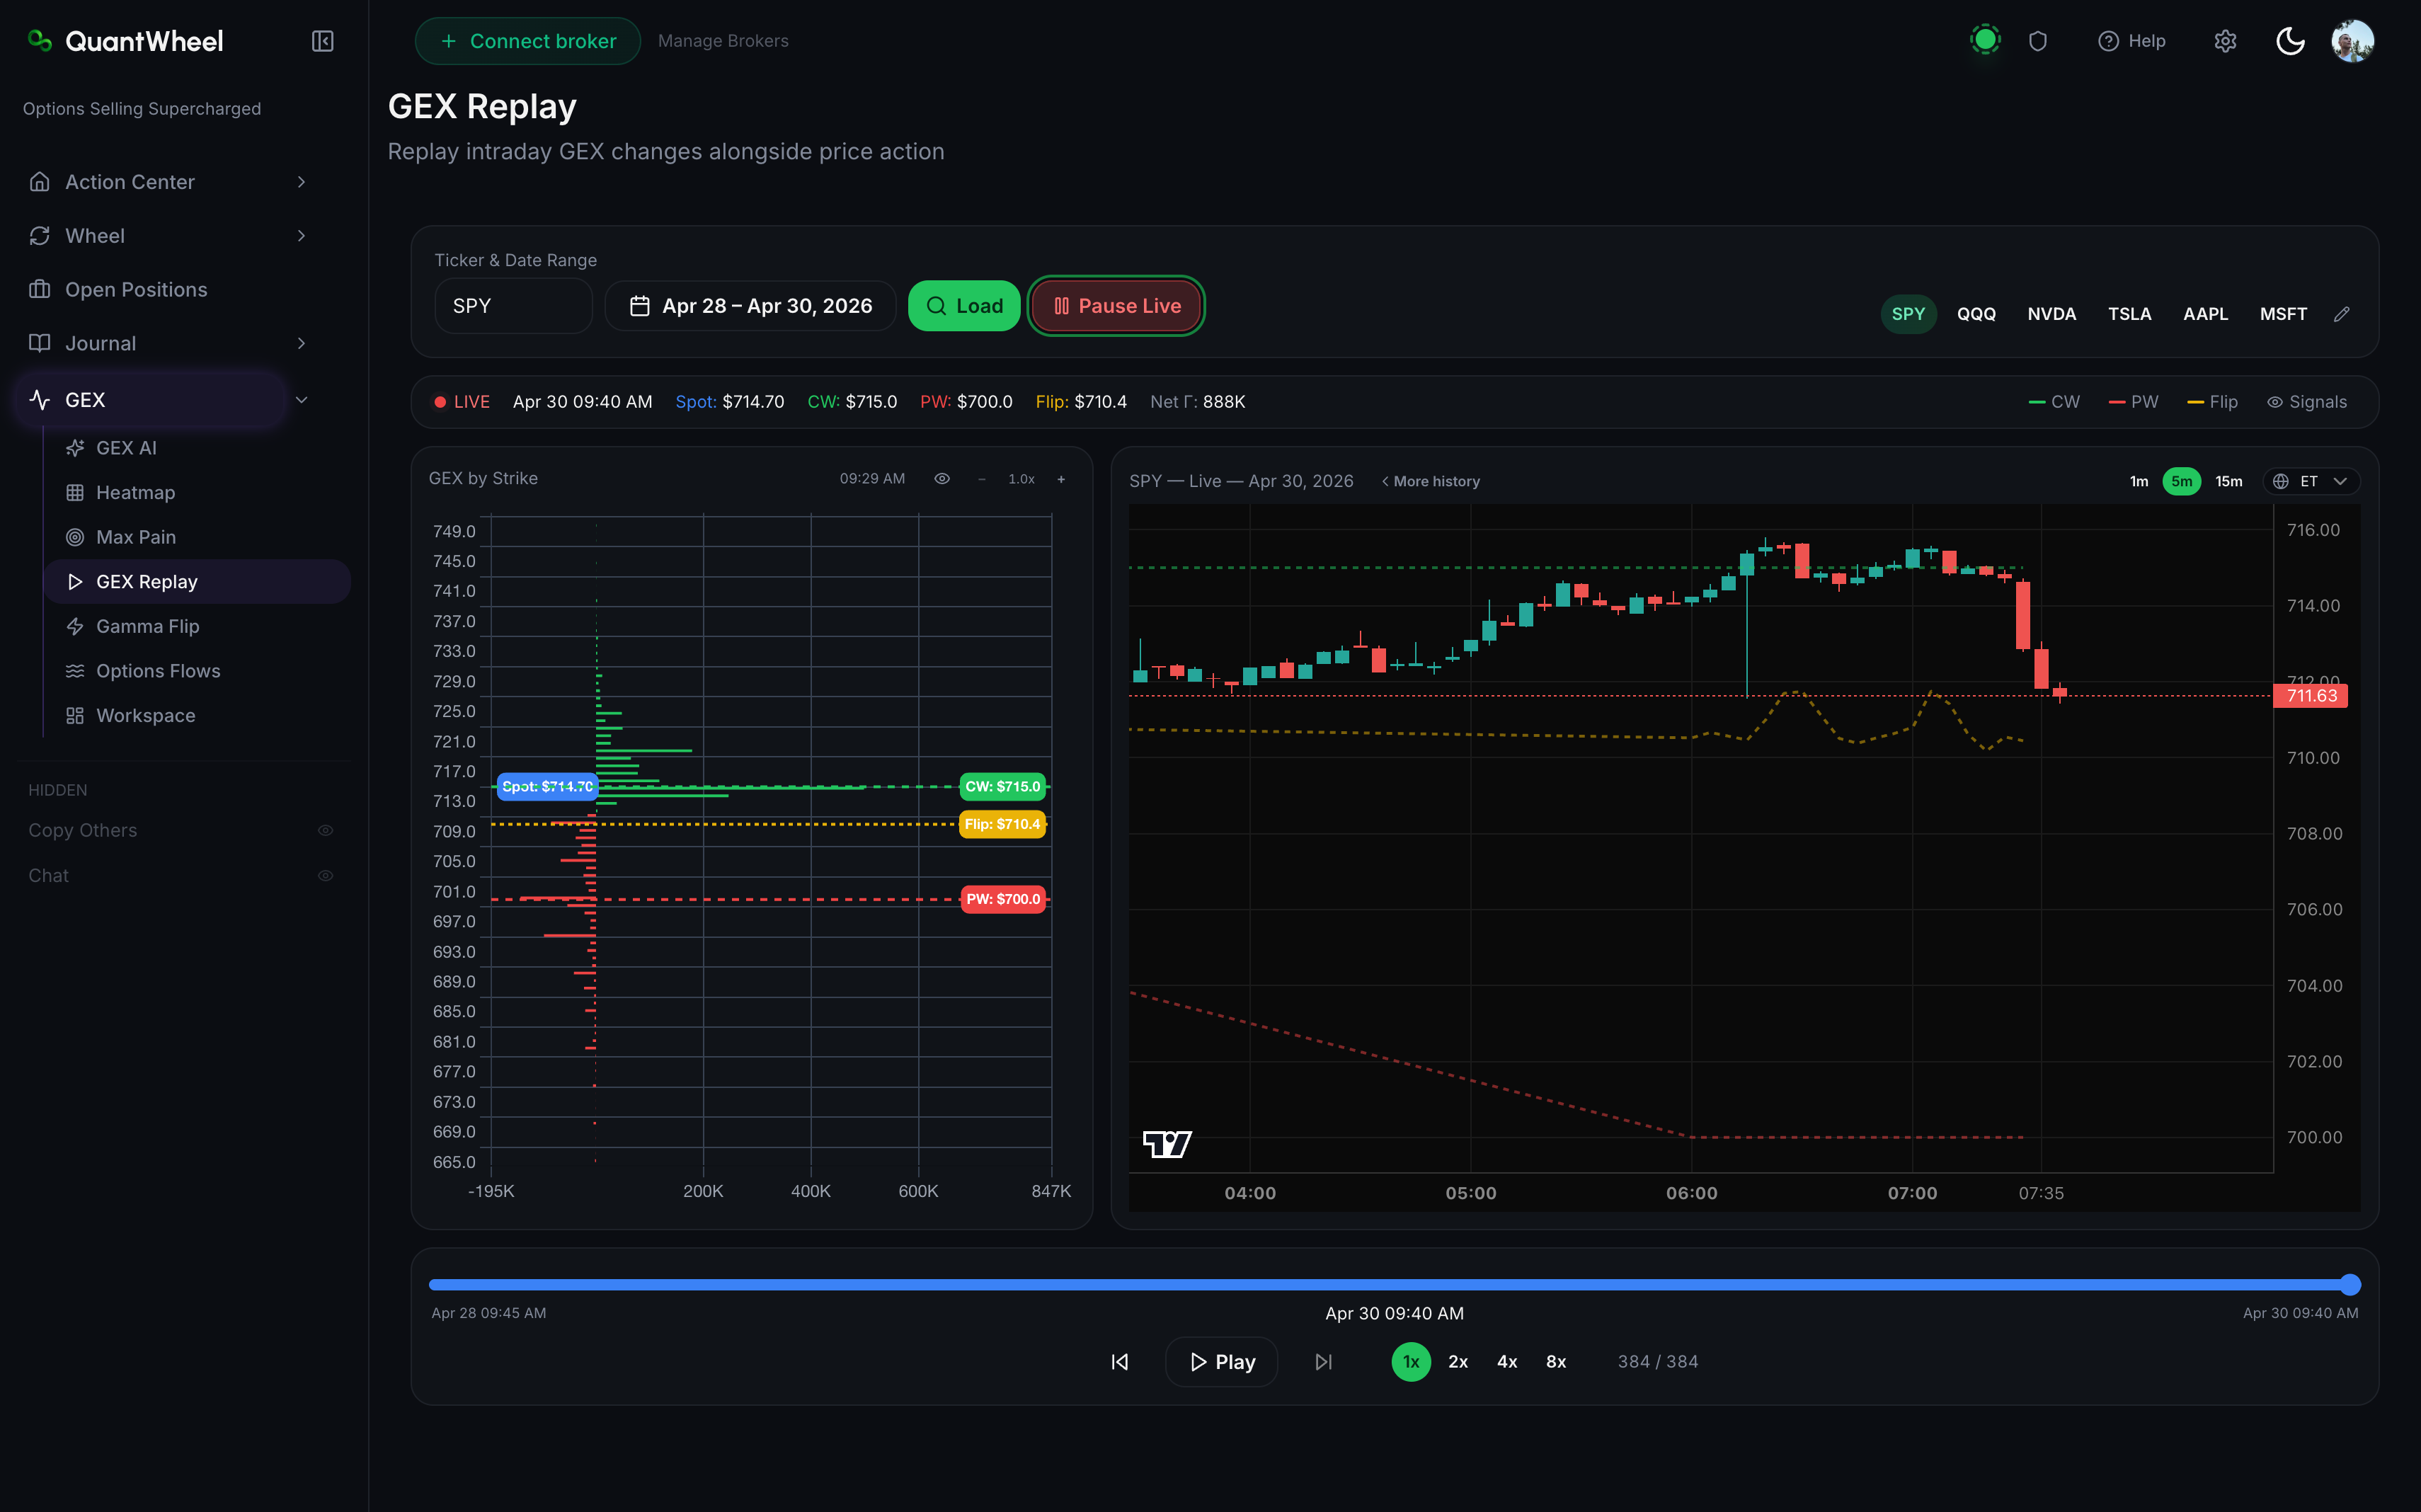Expand Journal submenu chevron

click(x=301, y=343)
